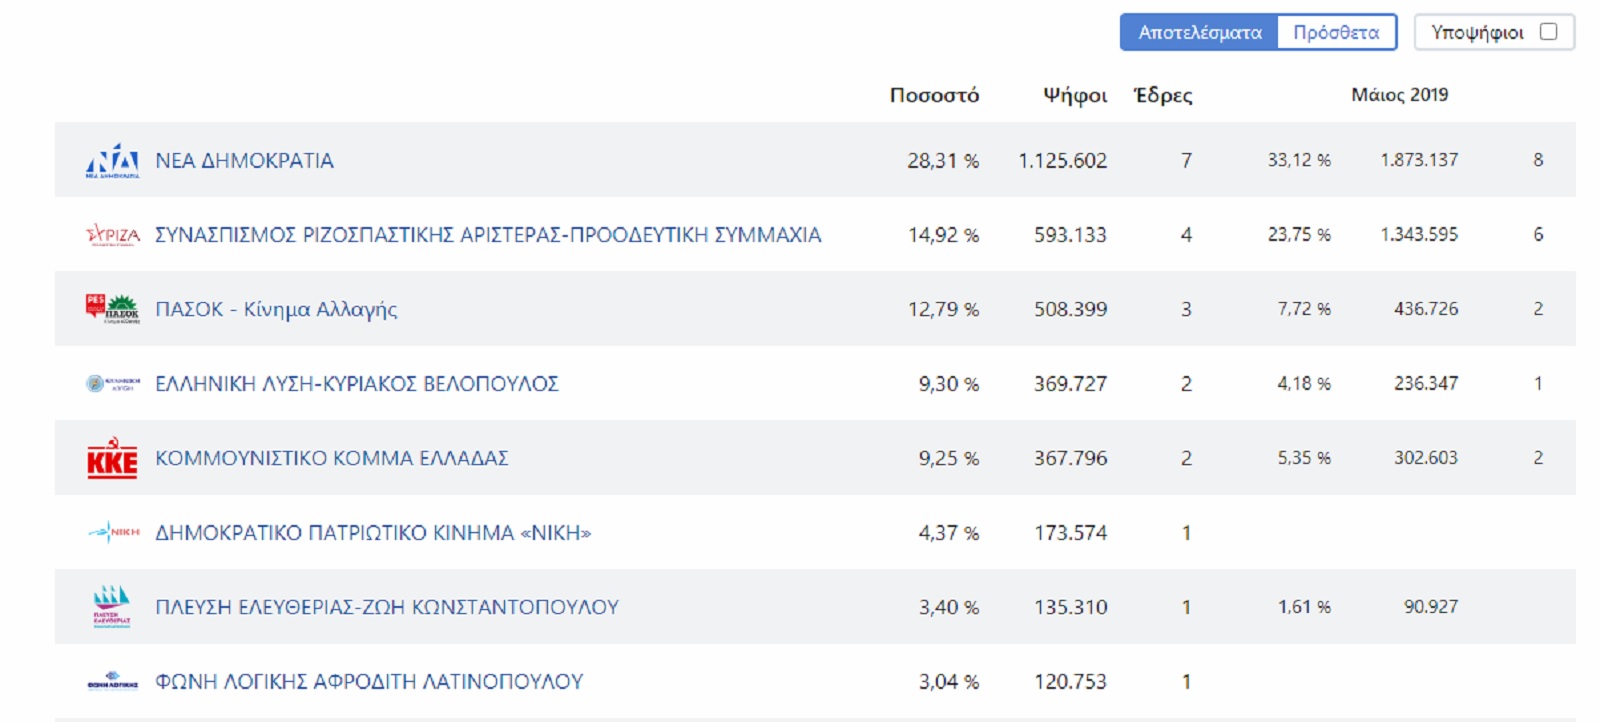Click the Υποψήφιοι button label
1600x722 pixels.
(1477, 32)
